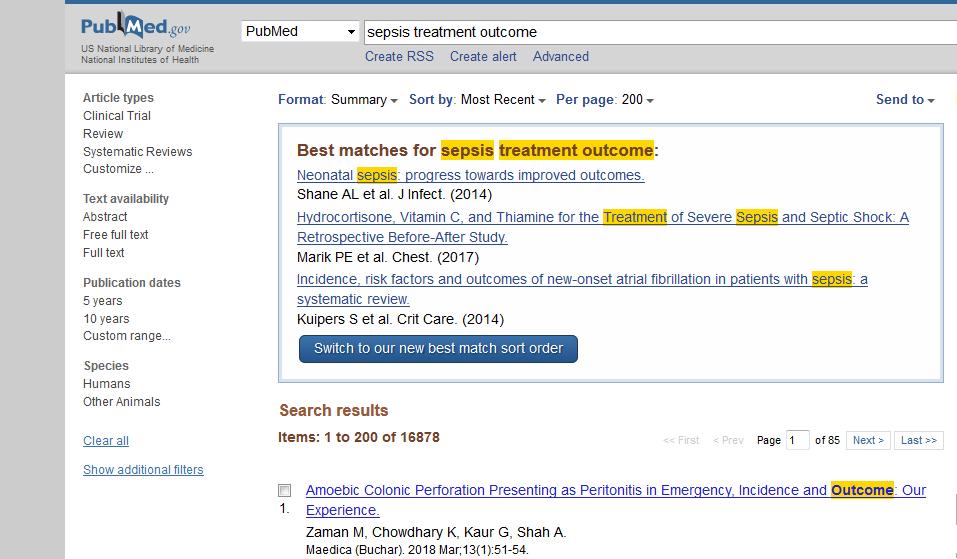
Task: Filter results by Full text
Action: tap(103, 253)
